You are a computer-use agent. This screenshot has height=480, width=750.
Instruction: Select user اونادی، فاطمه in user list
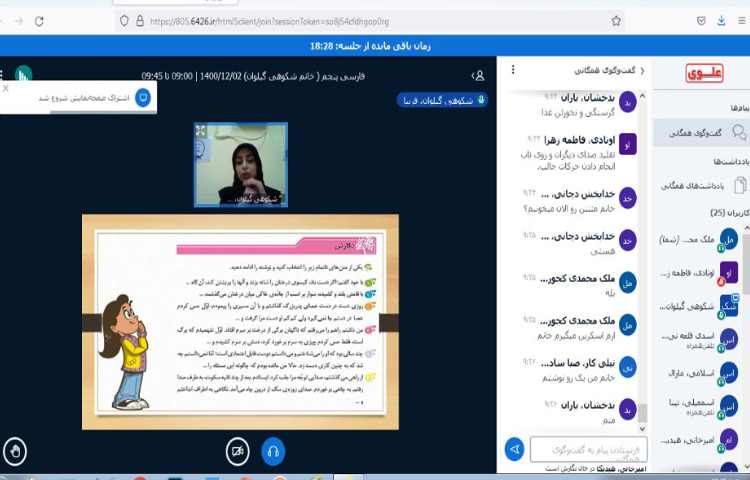tap(699, 273)
